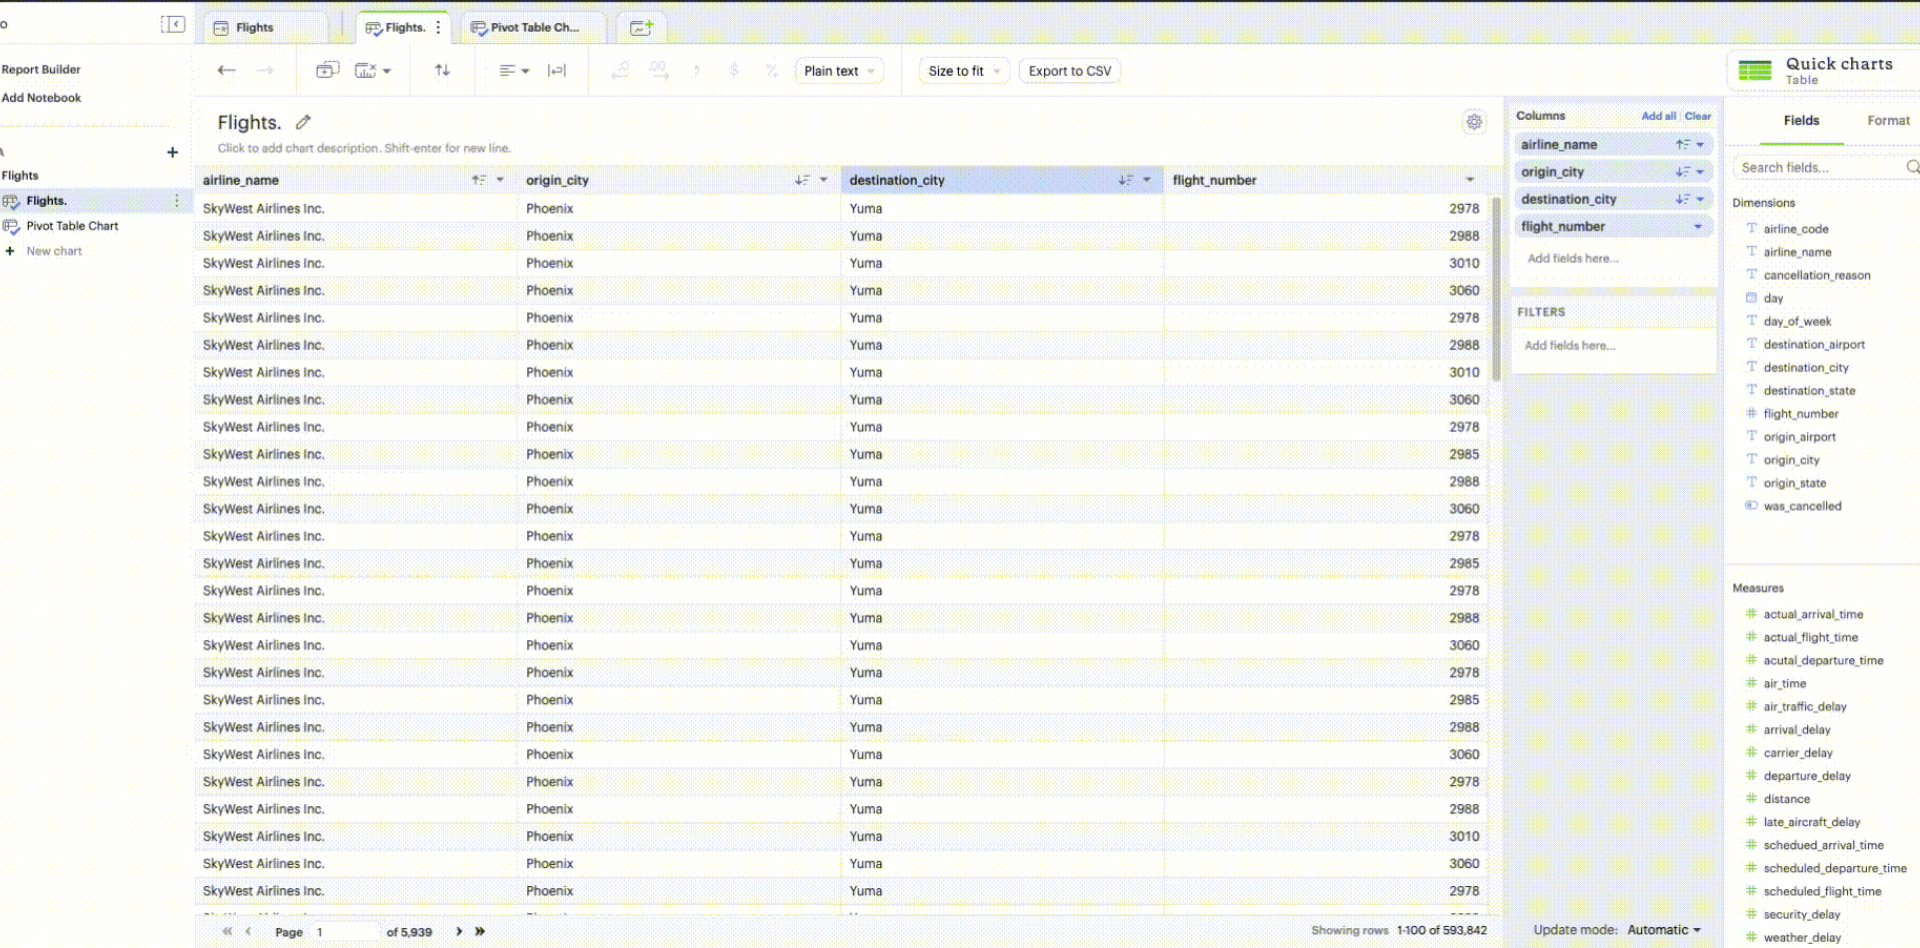Toggle sort on airline_name column header
Screen dimensions: 1920x948
coord(479,180)
